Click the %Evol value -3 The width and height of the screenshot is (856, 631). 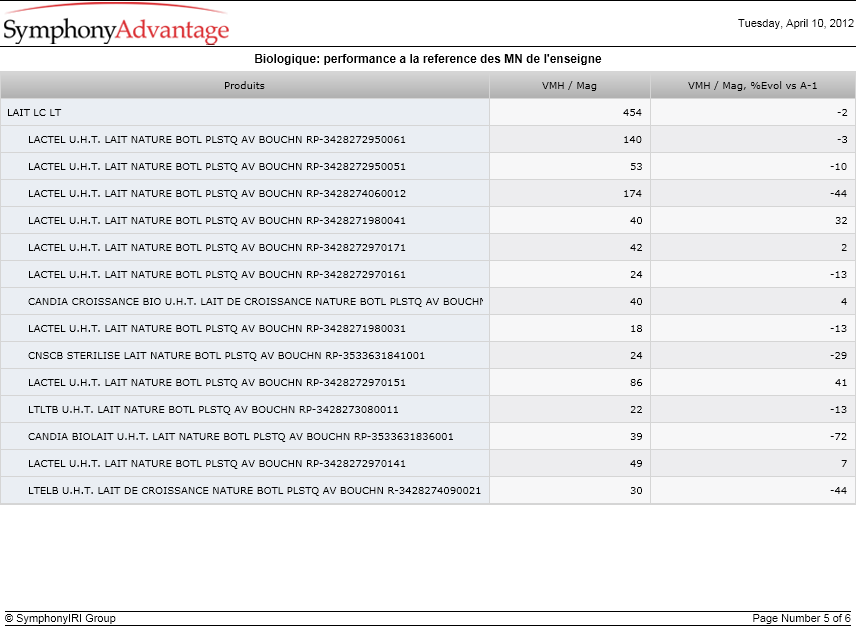(x=842, y=140)
